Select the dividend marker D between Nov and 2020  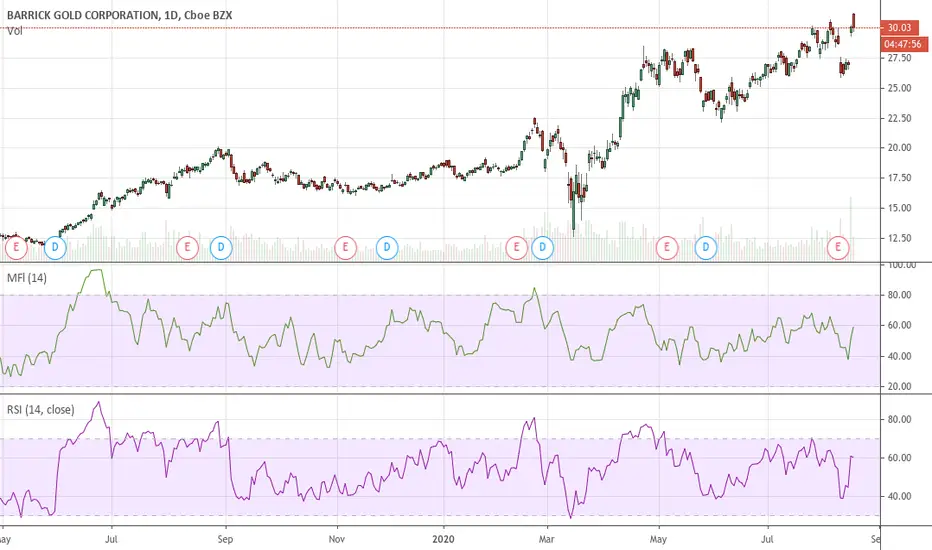(387, 247)
